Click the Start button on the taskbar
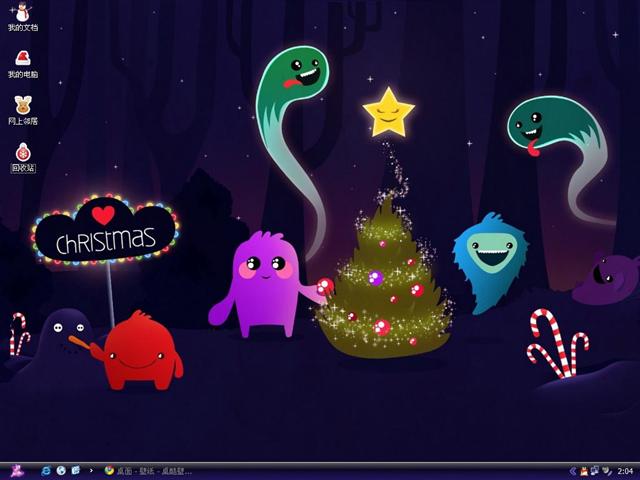This screenshot has height=480, width=640. tap(17, 471)
